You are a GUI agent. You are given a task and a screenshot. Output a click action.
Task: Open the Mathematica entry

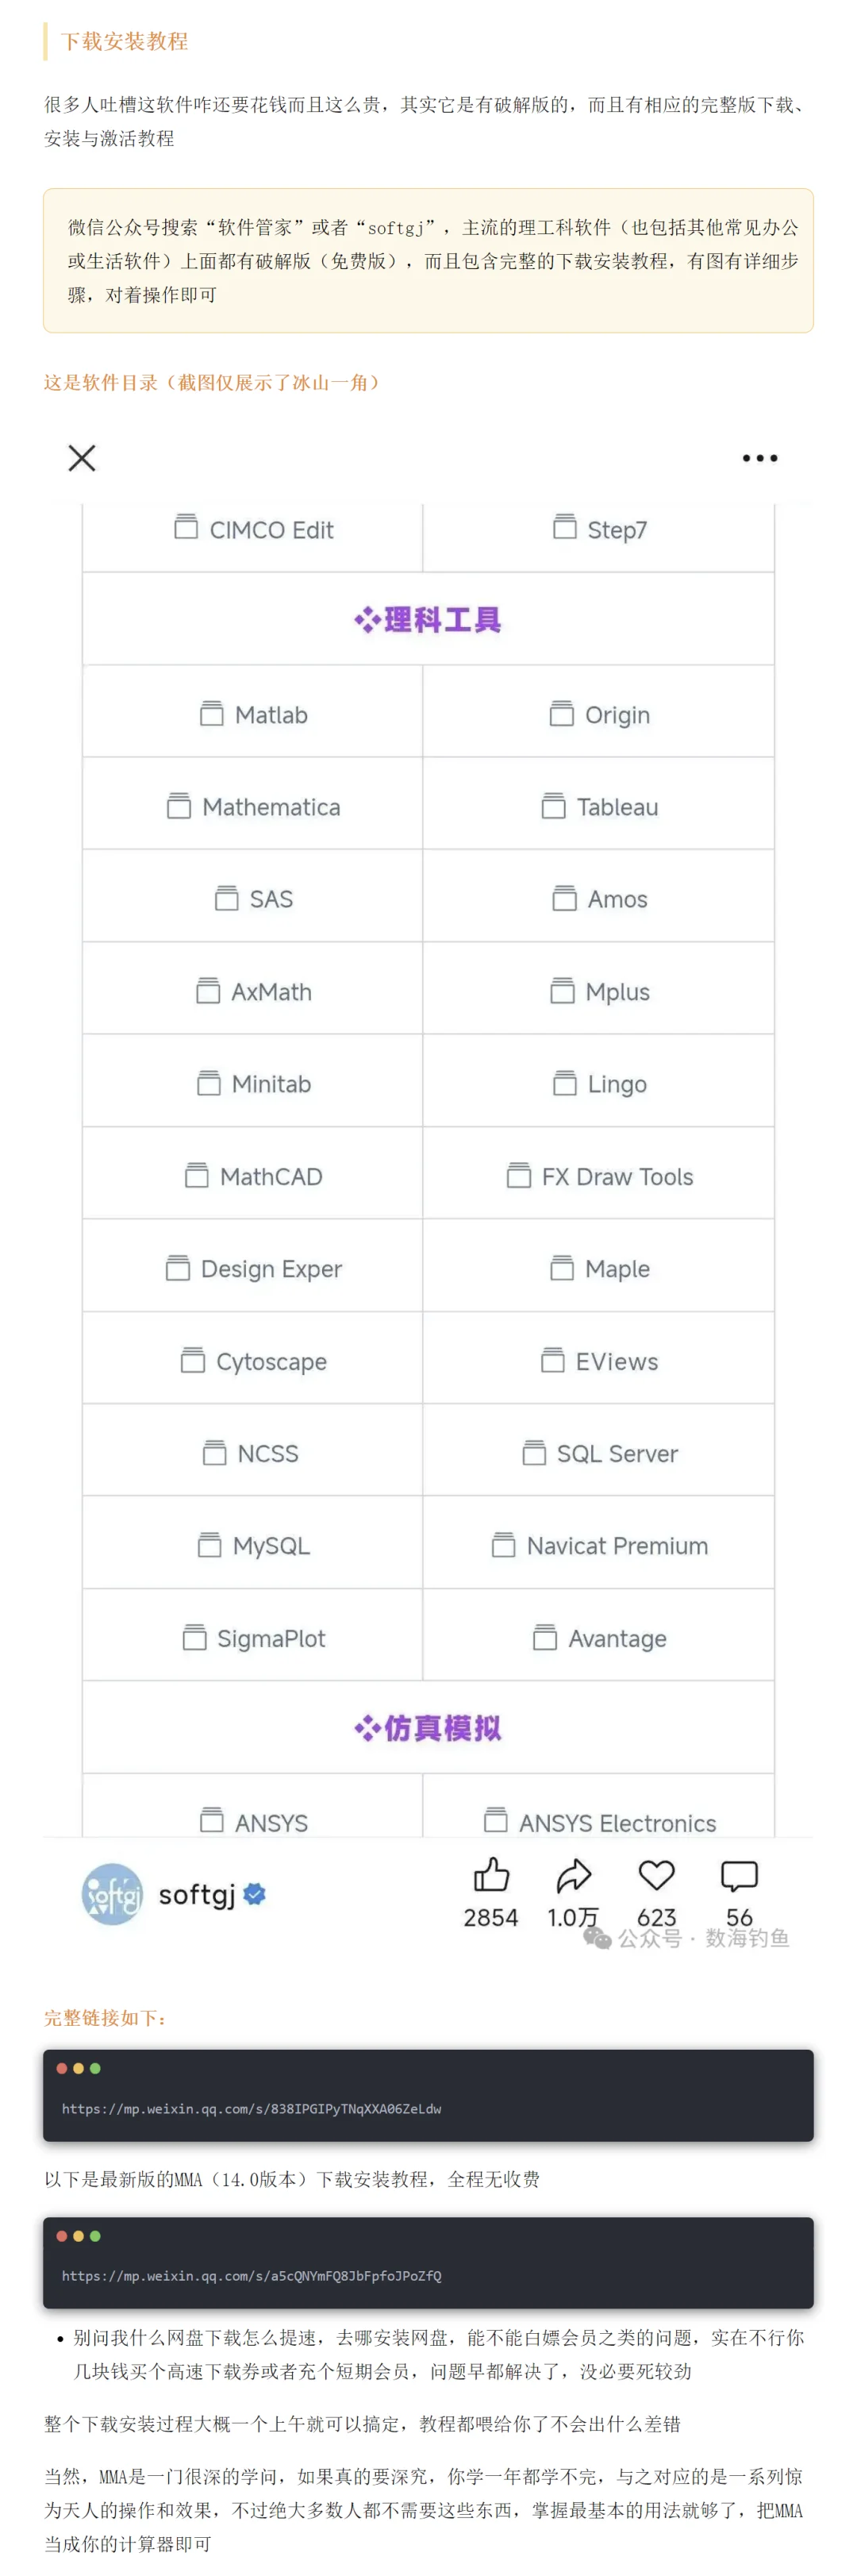point(254,807)
